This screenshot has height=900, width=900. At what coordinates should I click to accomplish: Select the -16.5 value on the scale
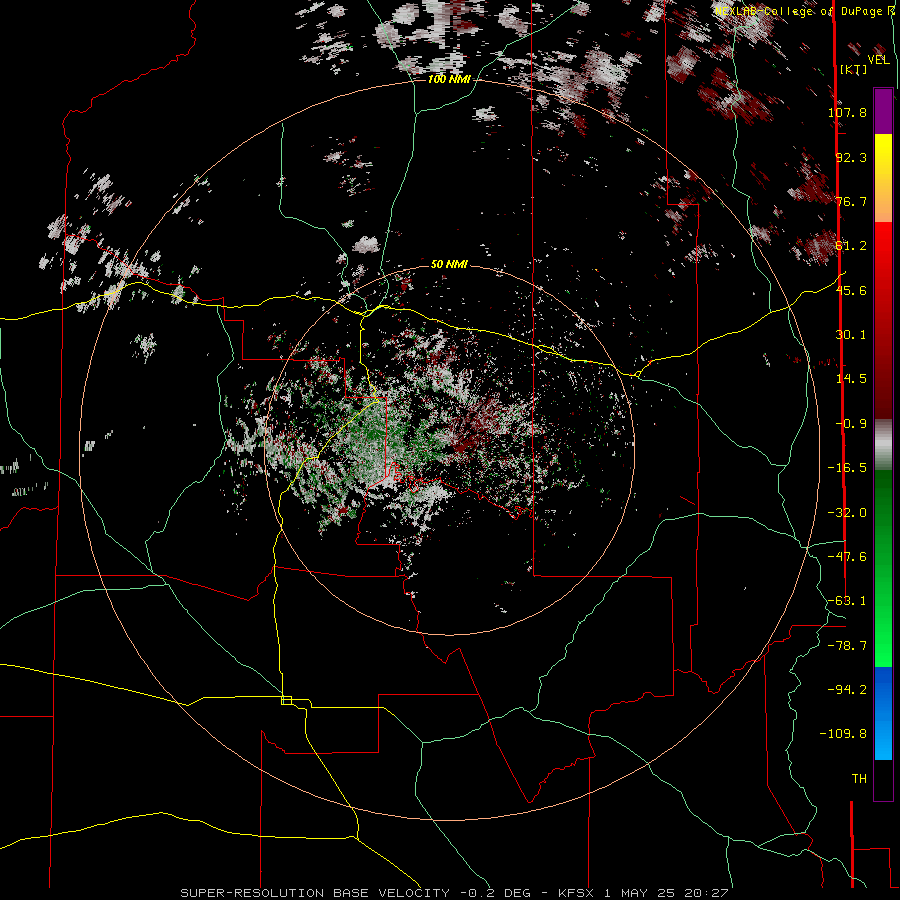847,468
